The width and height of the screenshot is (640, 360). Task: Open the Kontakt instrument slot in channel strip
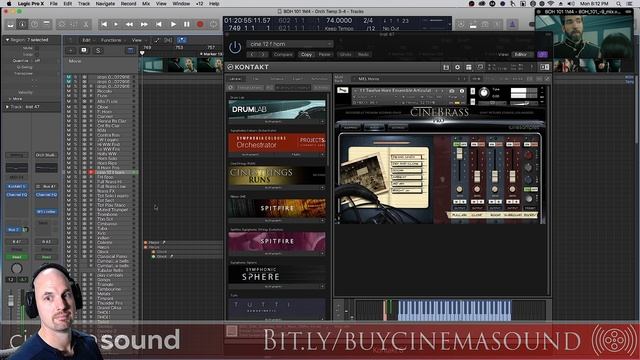pyautogui.click(x=16, y=186)
